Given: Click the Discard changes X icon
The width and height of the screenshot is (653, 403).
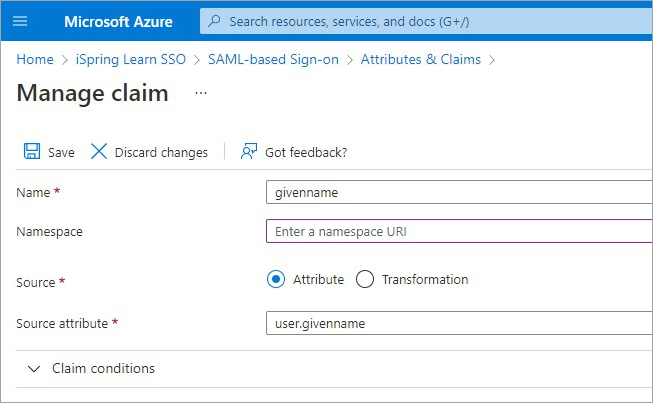Looking at the screenshot, I should point(99,152).
